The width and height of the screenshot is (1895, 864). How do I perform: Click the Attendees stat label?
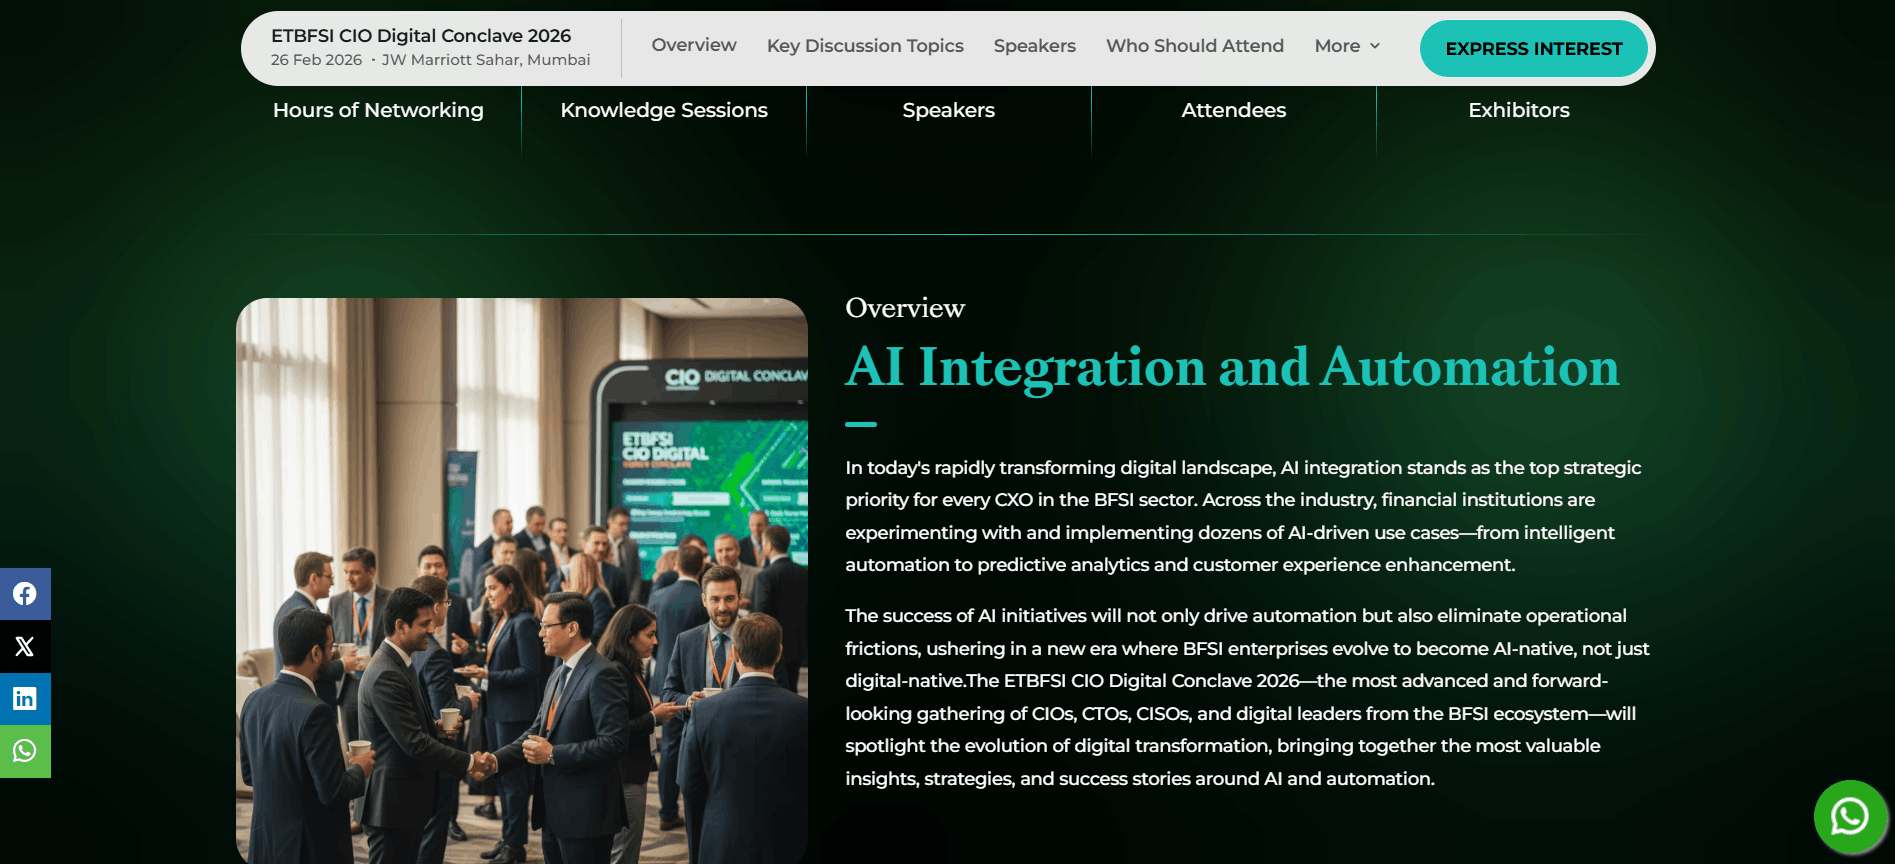click(x=1233, y=110)
